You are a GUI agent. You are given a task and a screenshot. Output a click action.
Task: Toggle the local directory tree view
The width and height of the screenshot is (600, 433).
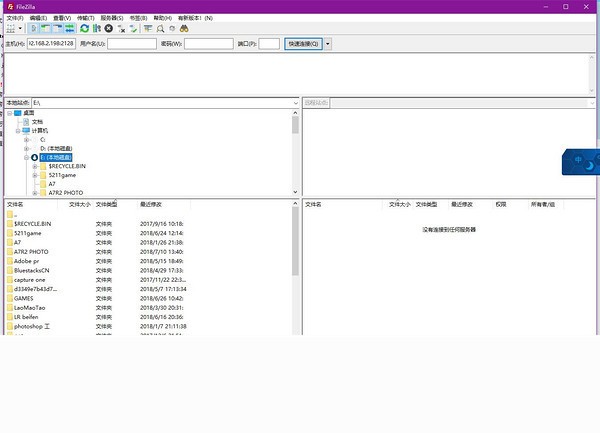coord(46,28)
